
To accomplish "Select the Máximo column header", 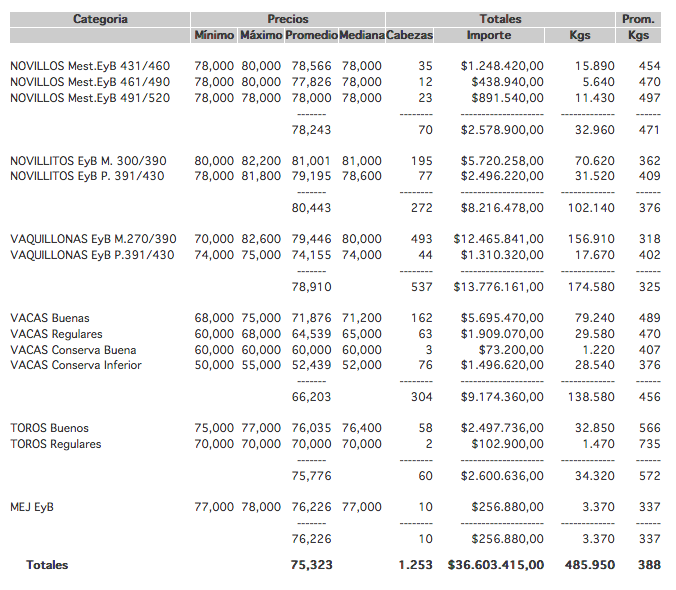I will click(x=260, y=35).
